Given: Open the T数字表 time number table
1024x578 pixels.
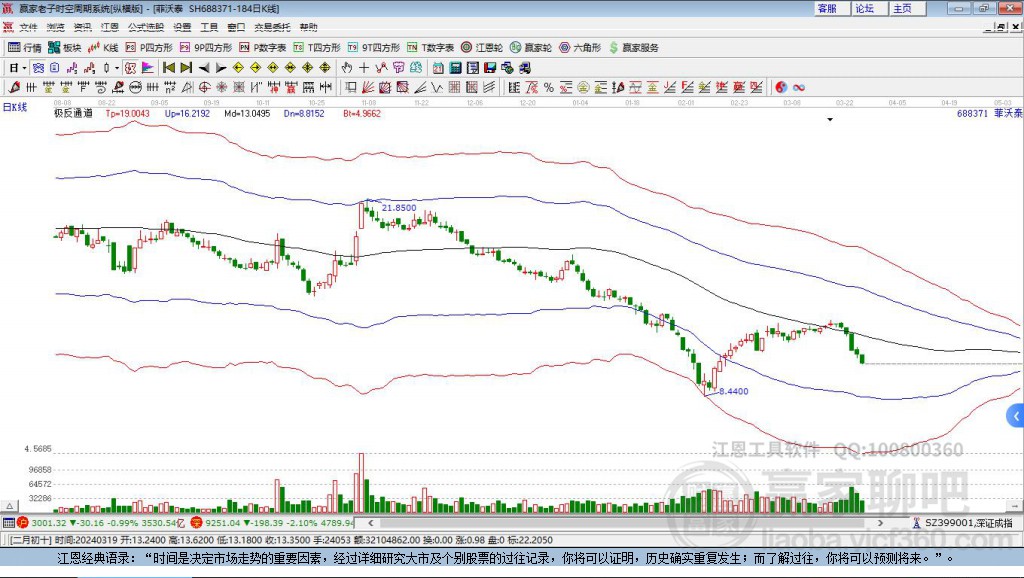Looking at the screenshot, I should pyautogui.click(x=430, y=48).
